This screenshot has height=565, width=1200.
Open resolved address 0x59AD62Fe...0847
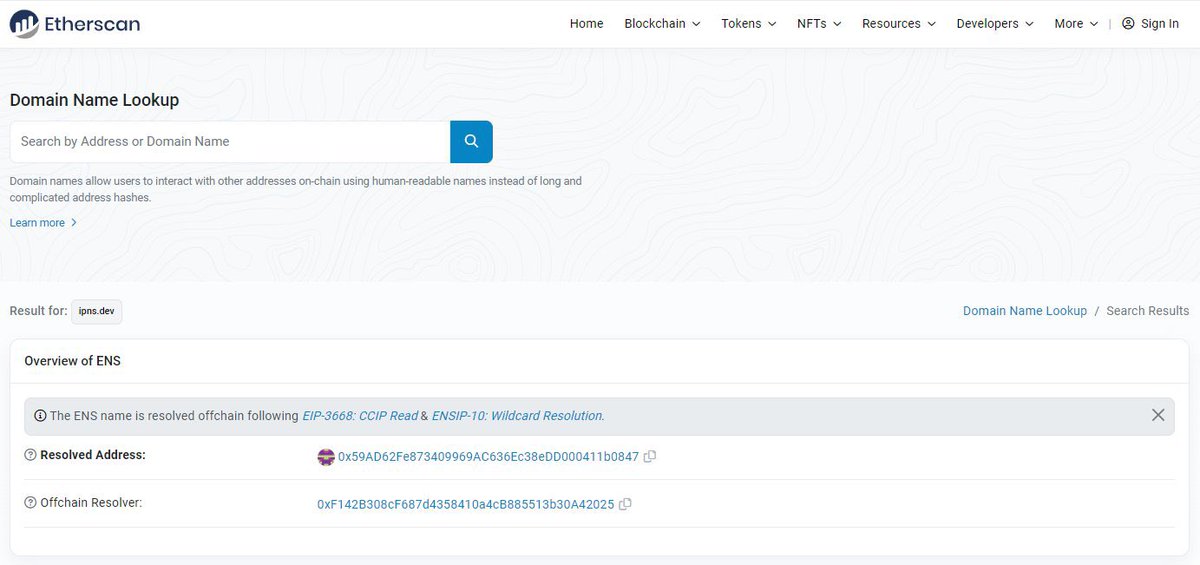coord(488,457)
